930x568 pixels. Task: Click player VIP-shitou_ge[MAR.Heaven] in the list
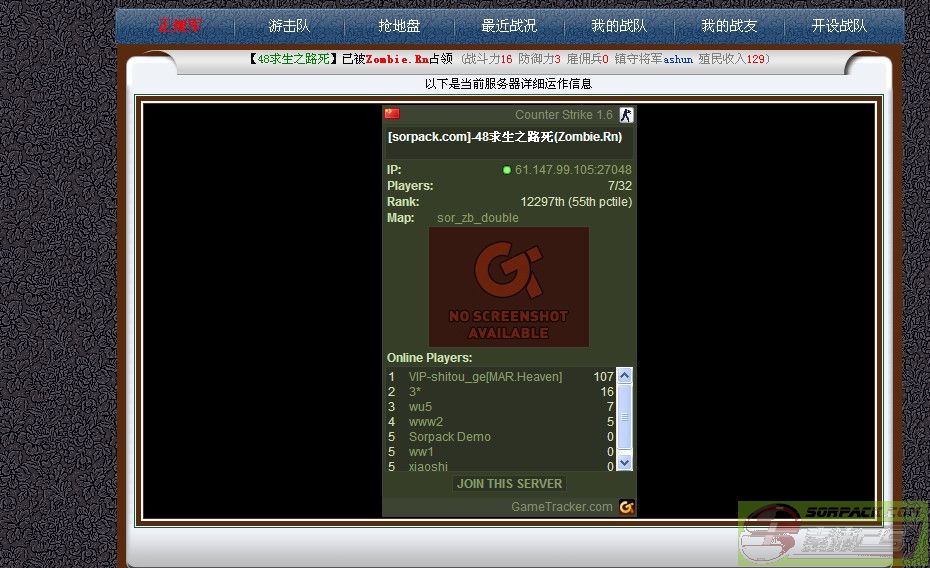(x=485, y=377)
